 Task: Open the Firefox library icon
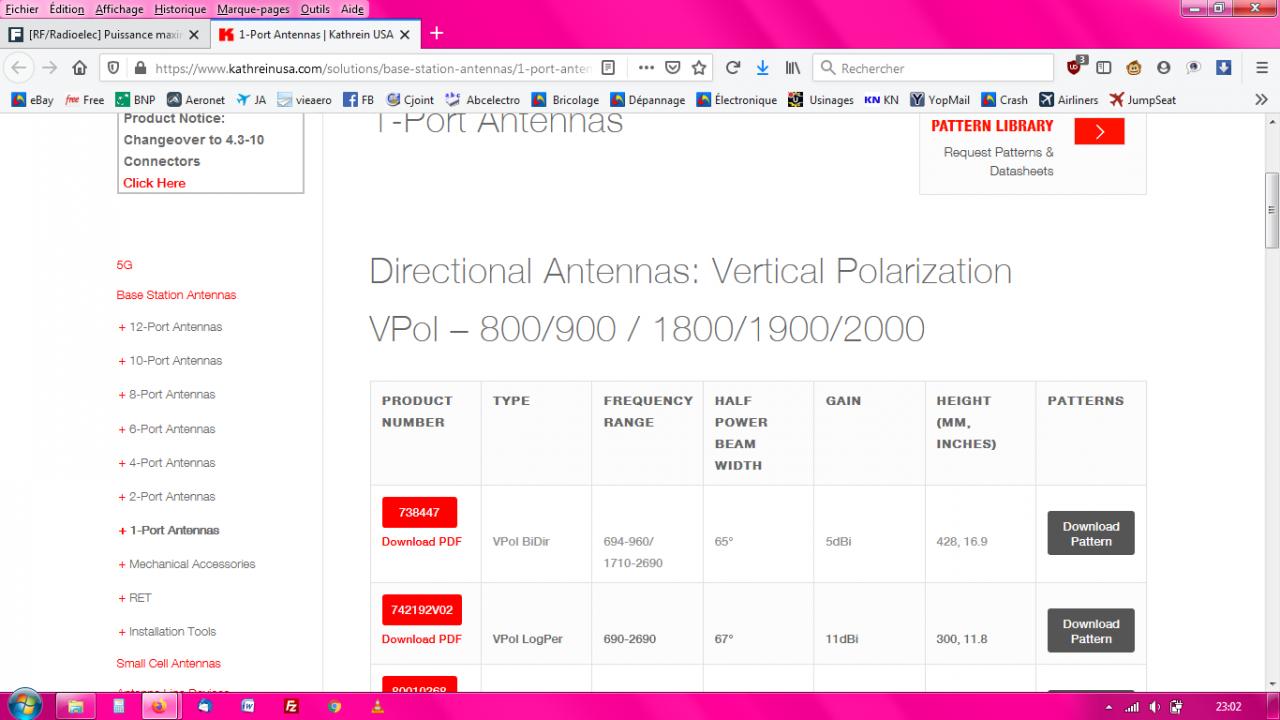tap(793, 68)
